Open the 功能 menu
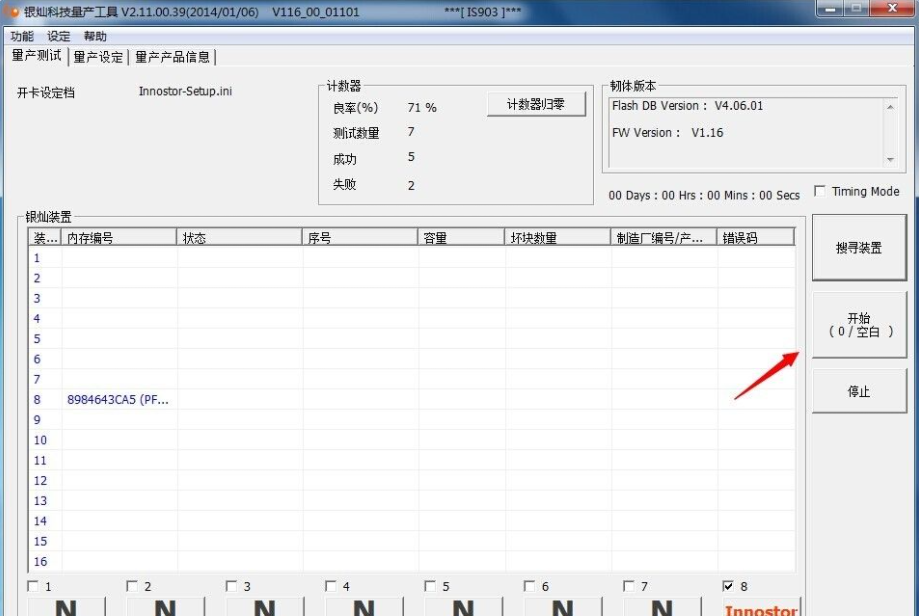 click(x=22, y=36)
